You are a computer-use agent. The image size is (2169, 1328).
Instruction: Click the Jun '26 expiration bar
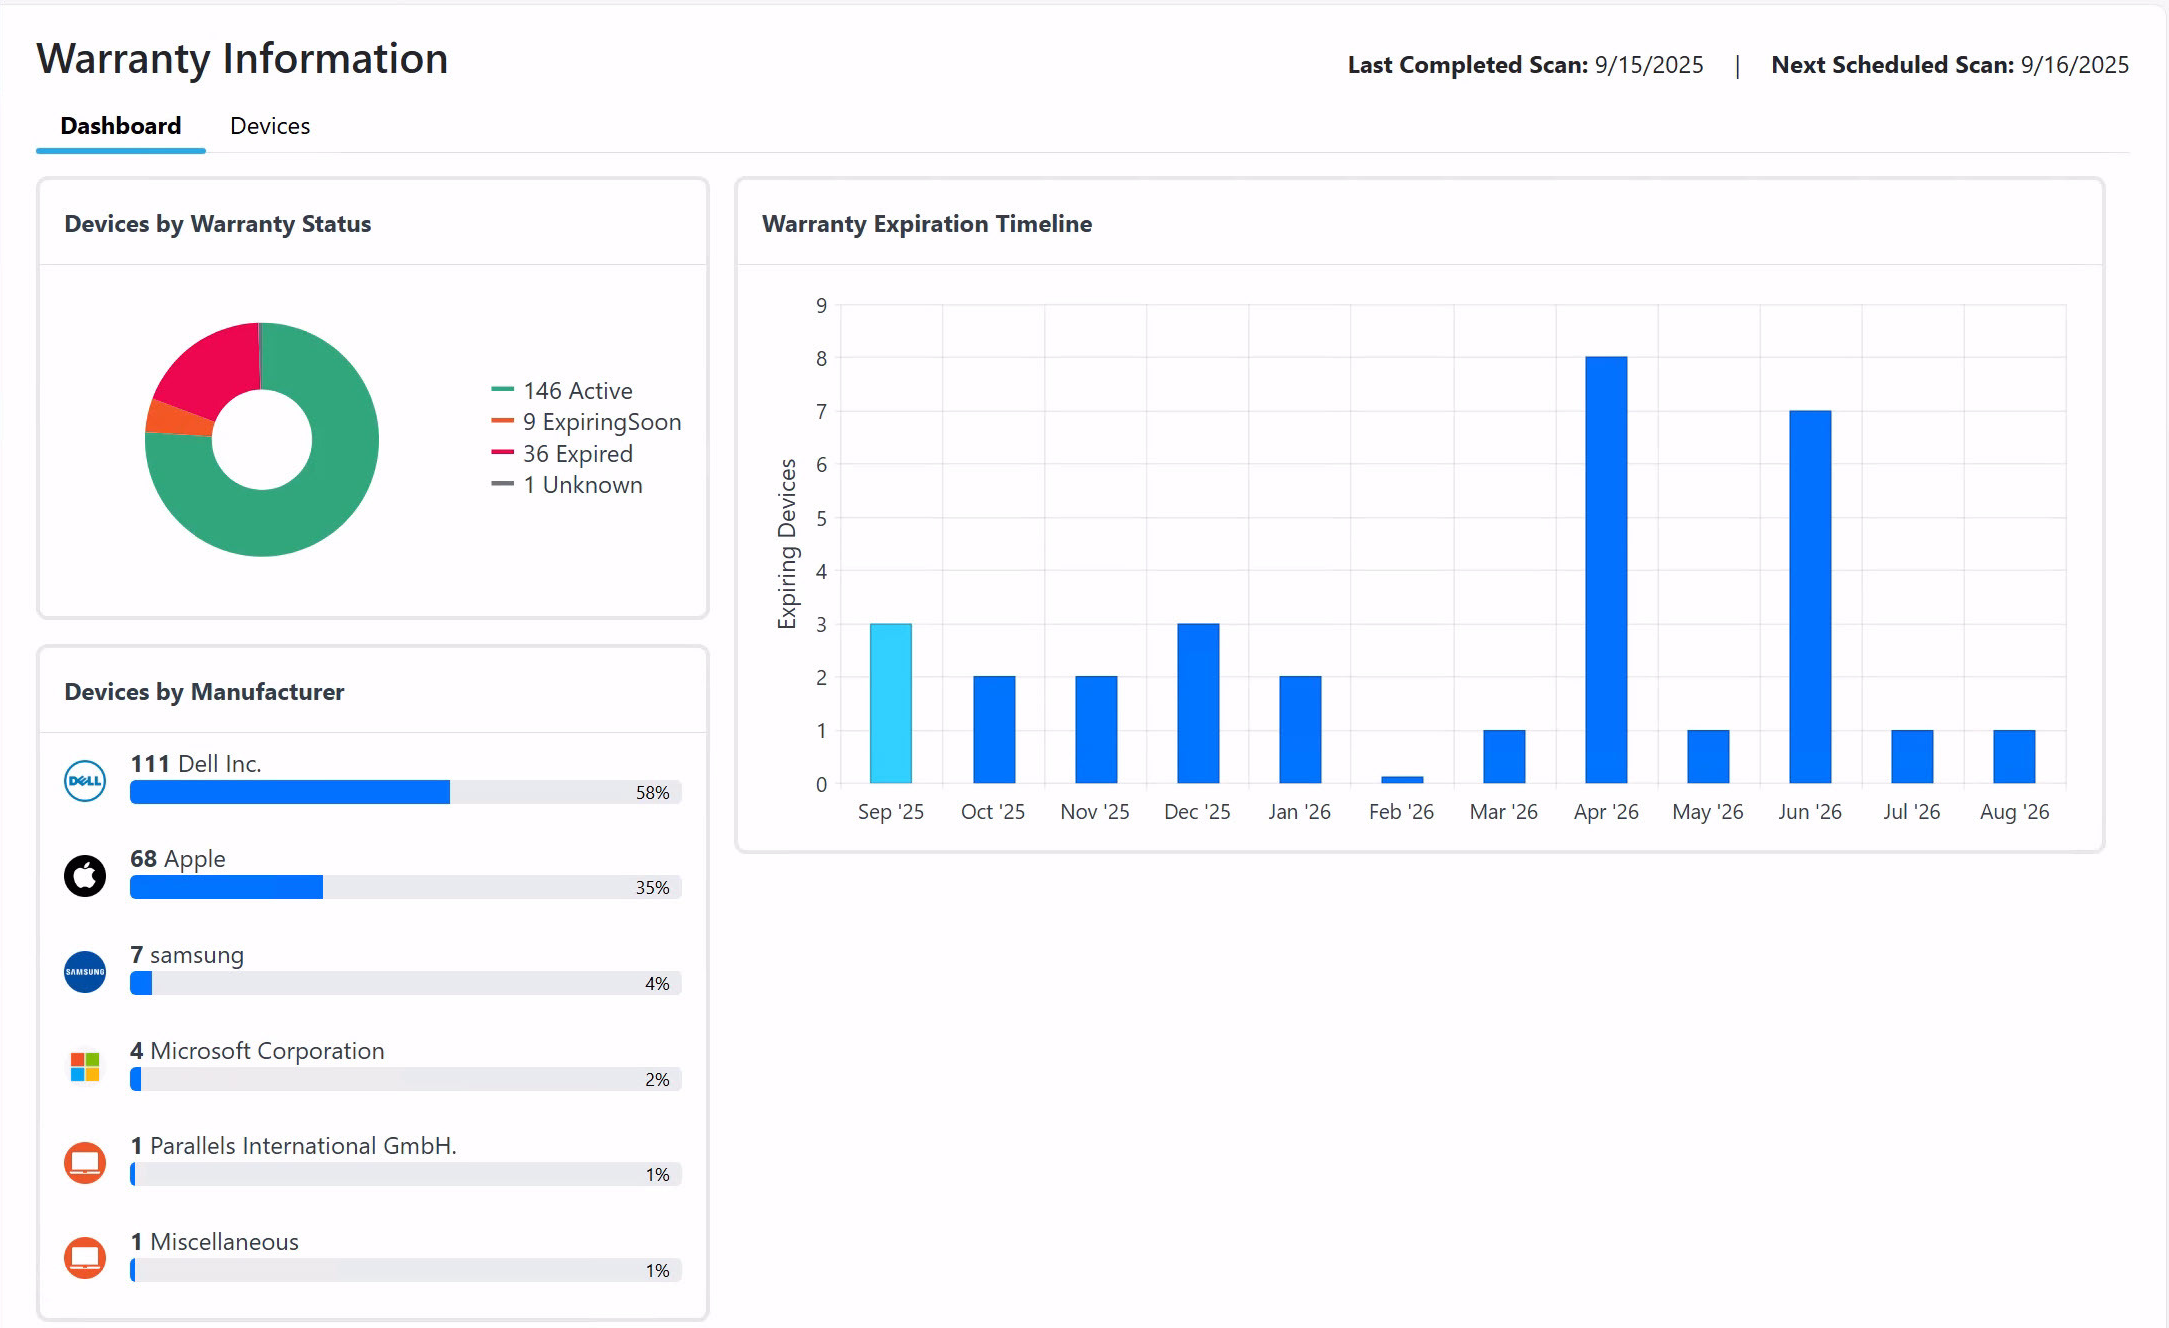1809,597
